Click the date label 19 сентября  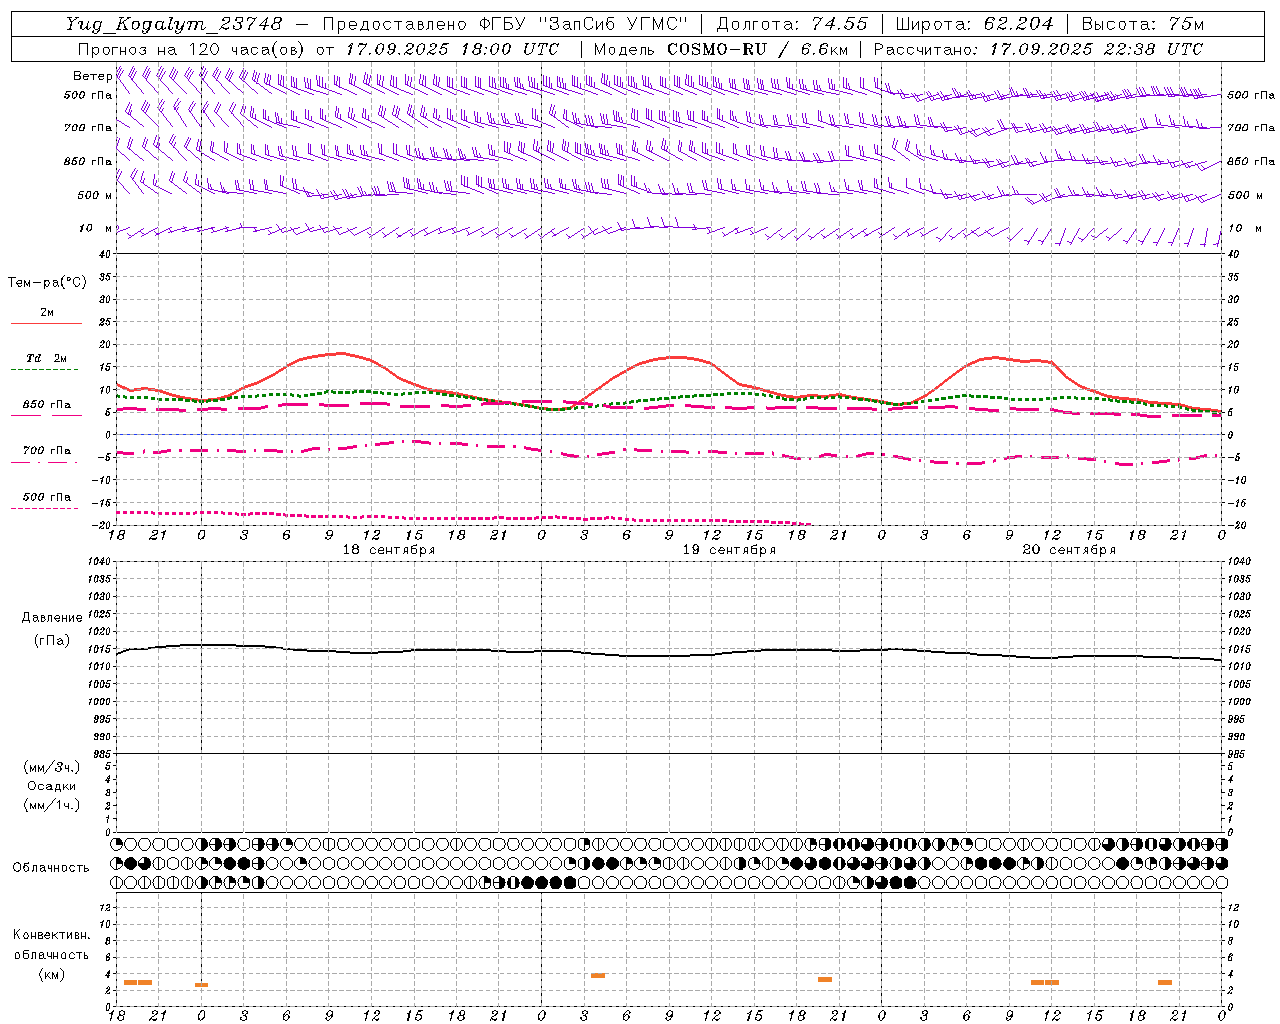[729, 550]
